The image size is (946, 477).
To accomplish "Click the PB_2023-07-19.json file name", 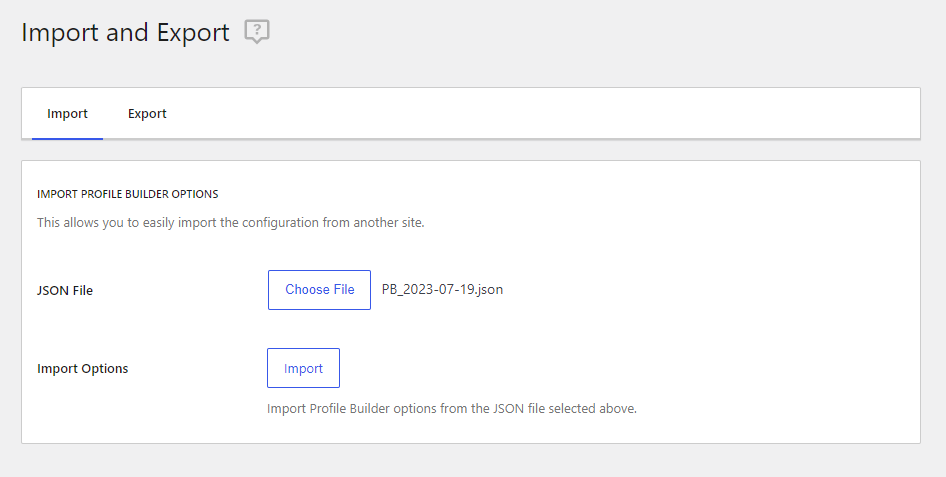I will (442, 289).
